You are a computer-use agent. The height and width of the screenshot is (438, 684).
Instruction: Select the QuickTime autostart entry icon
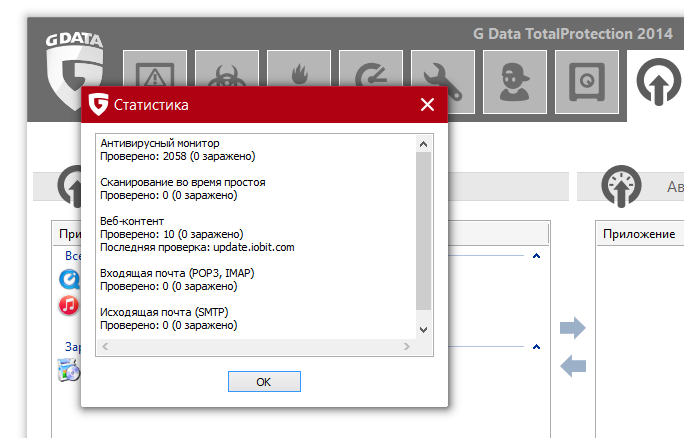click(69, 280)
